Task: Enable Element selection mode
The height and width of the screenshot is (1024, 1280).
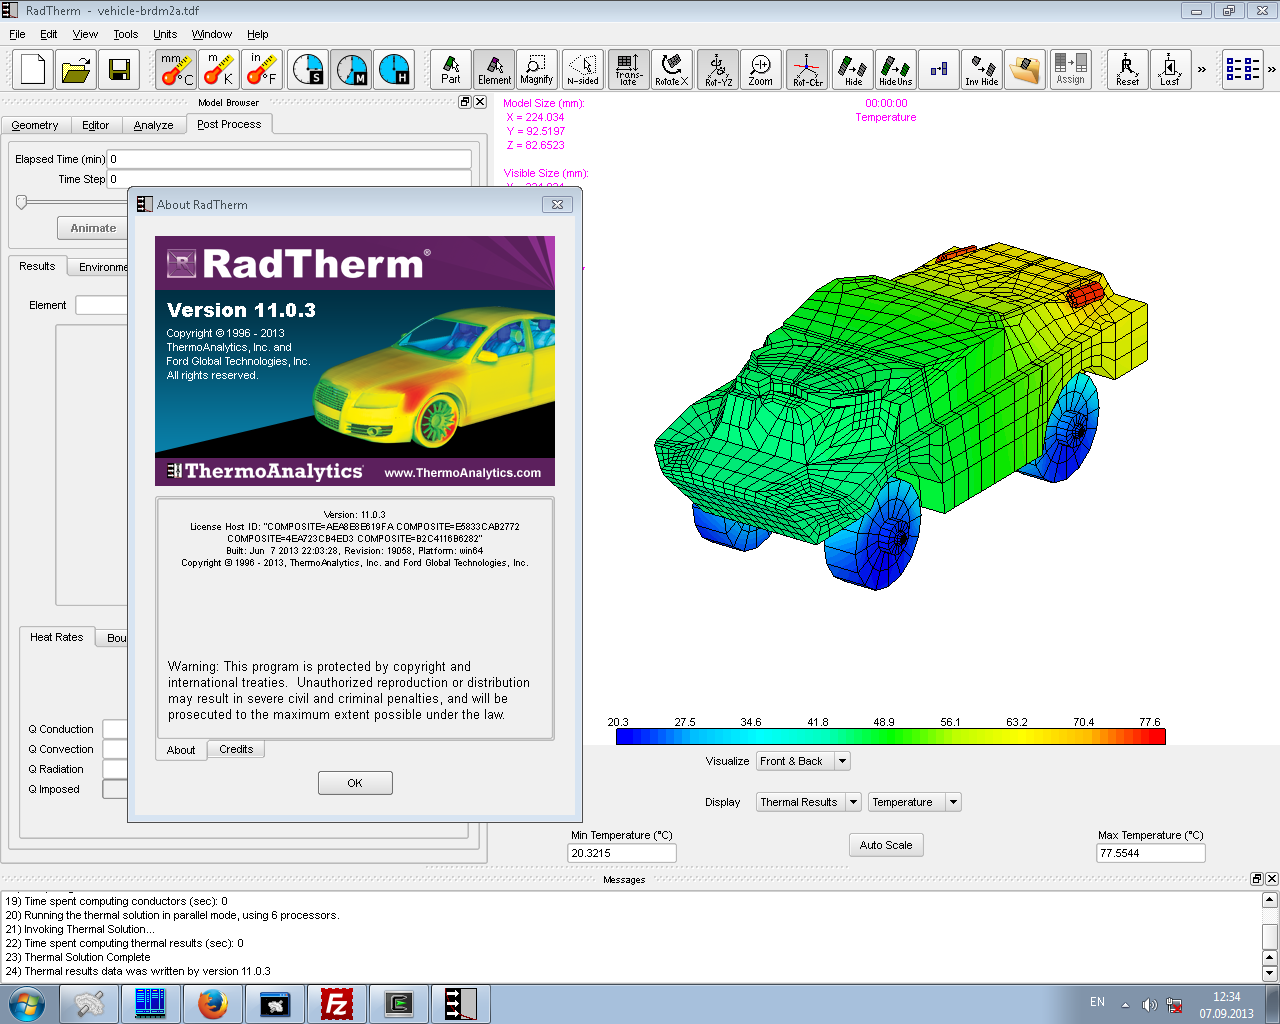Action: [x=494, y=70]
